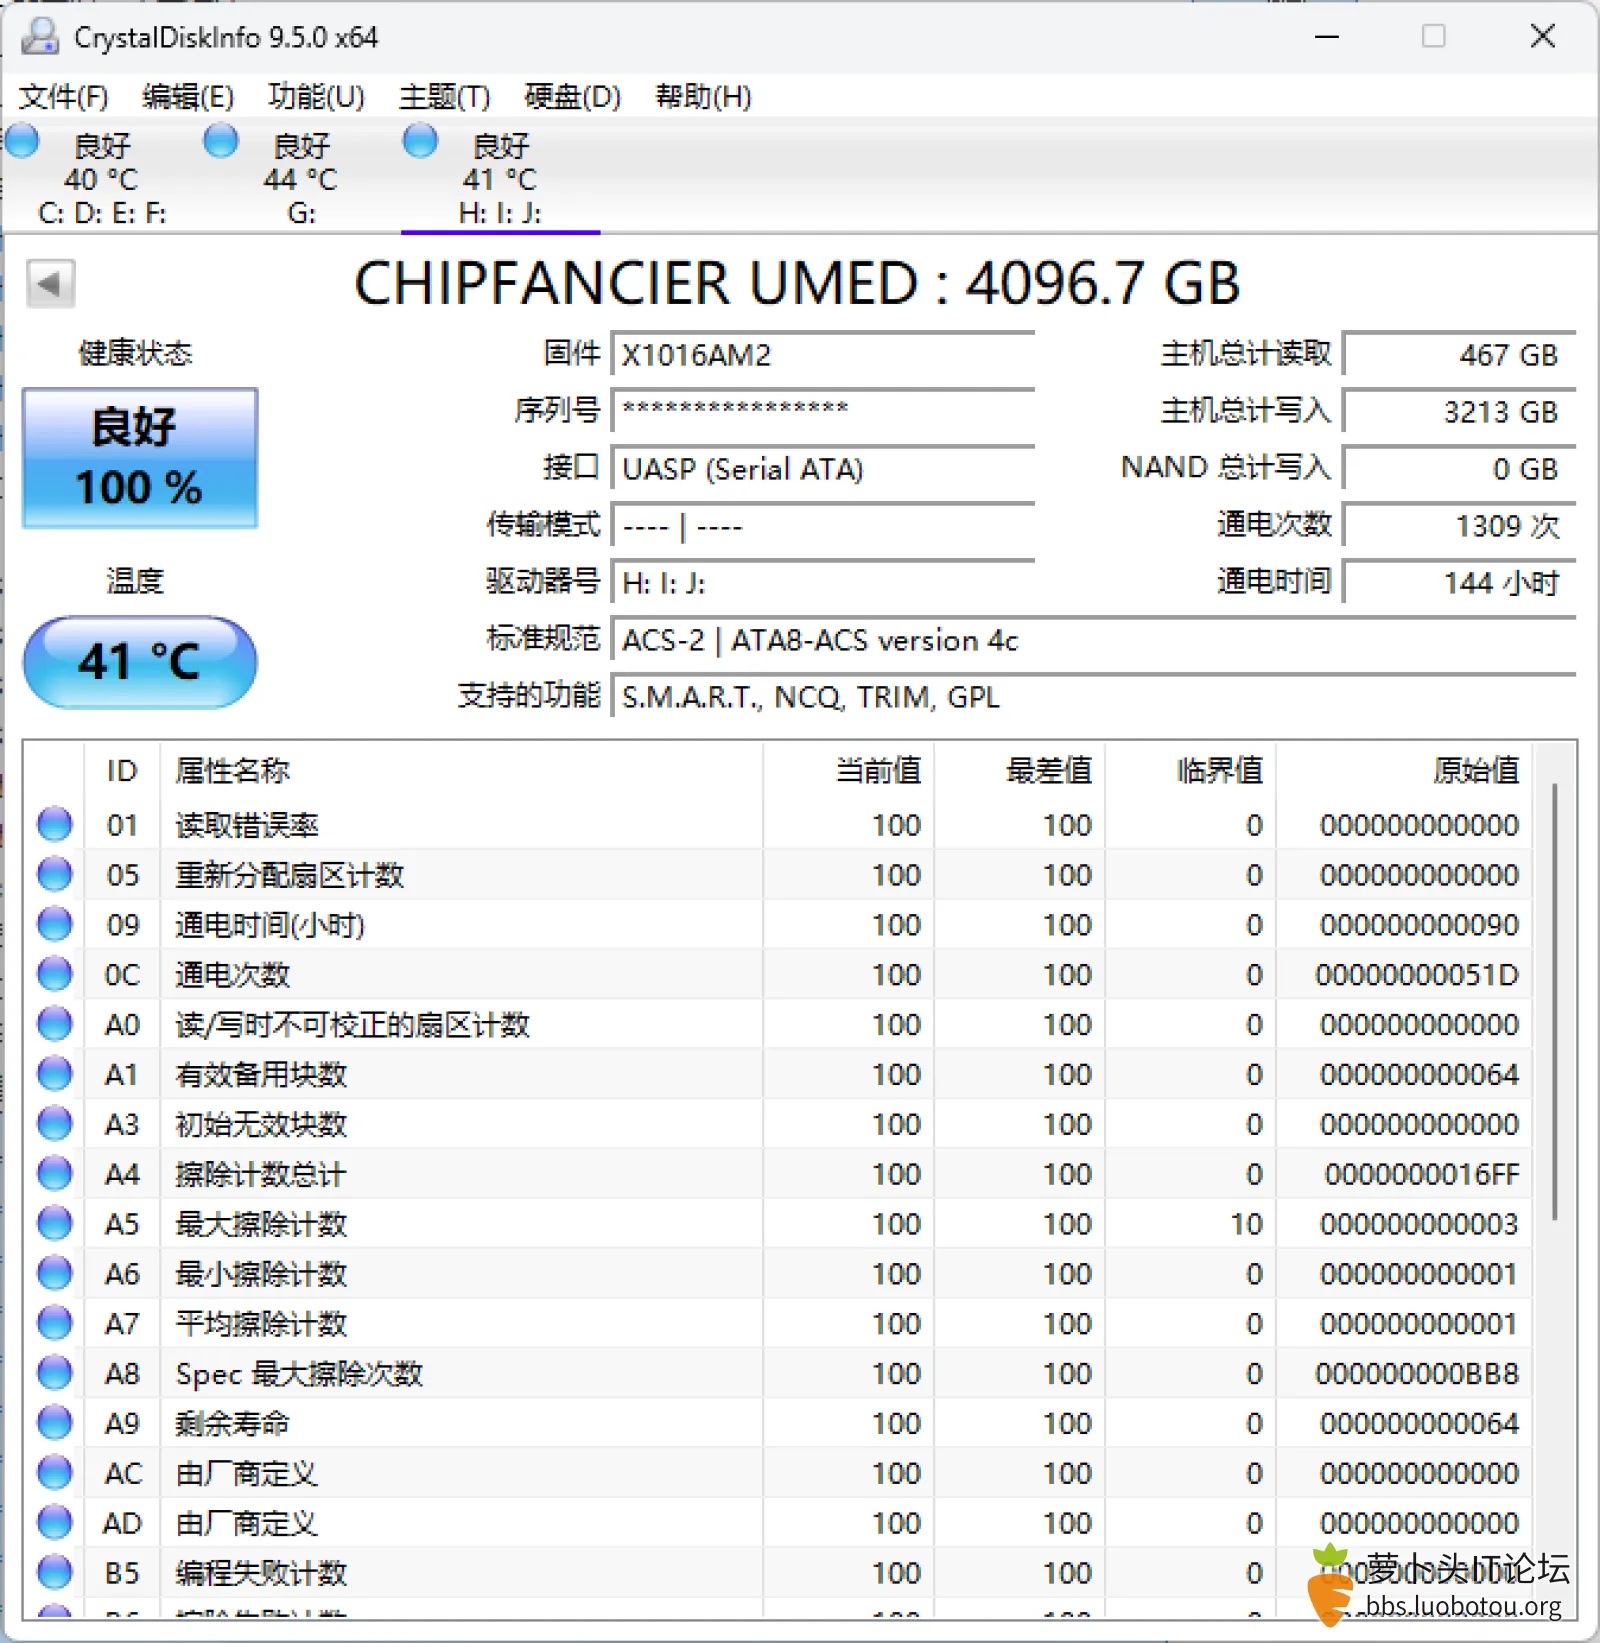Click the previous disk arrow button
The height and width of the screenshot is (1643, 1600).
tap(50, 284)
